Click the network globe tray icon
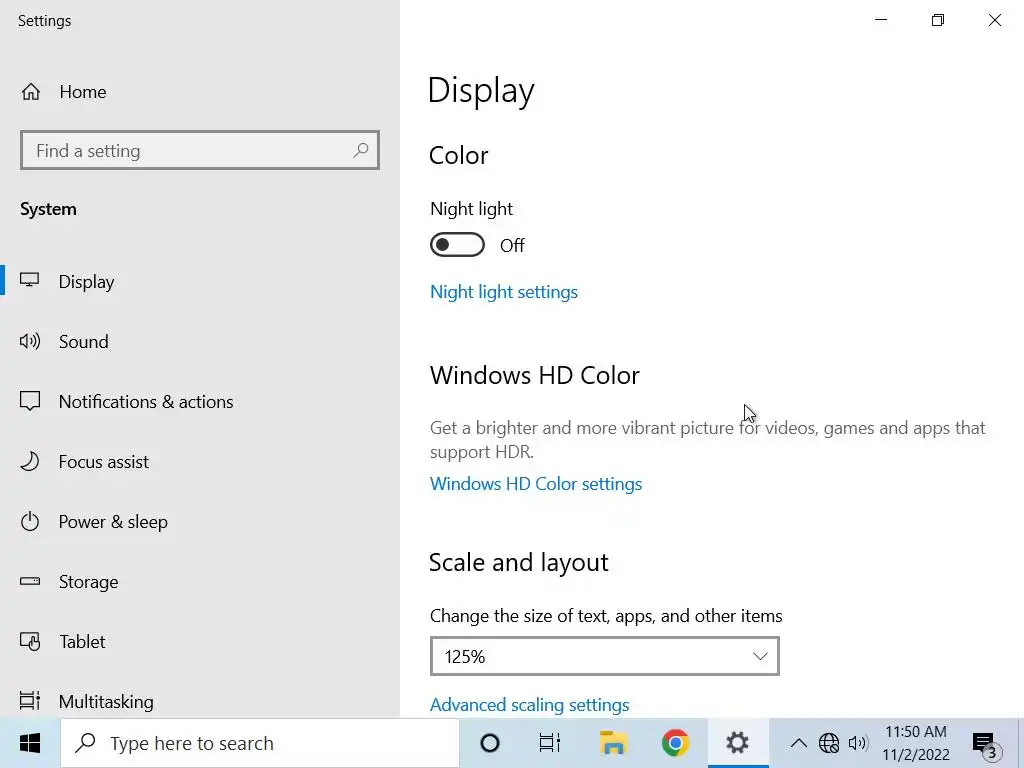Viewport: 1024px width, 768px height. (x=829, y=743)
